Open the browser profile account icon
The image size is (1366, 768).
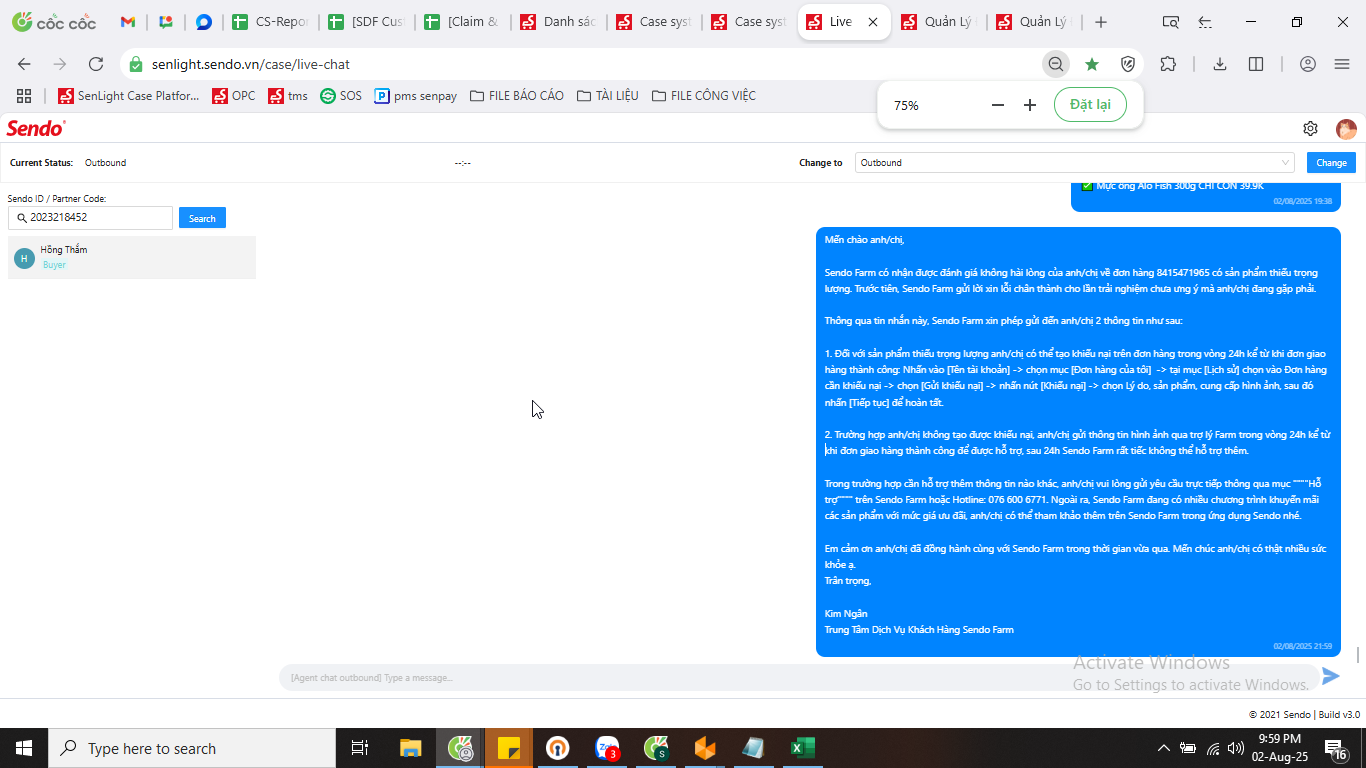(x=1308, y=64)
